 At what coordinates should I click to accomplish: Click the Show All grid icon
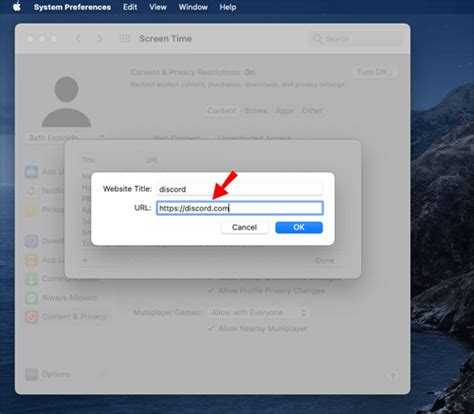[x=125, y=38]
